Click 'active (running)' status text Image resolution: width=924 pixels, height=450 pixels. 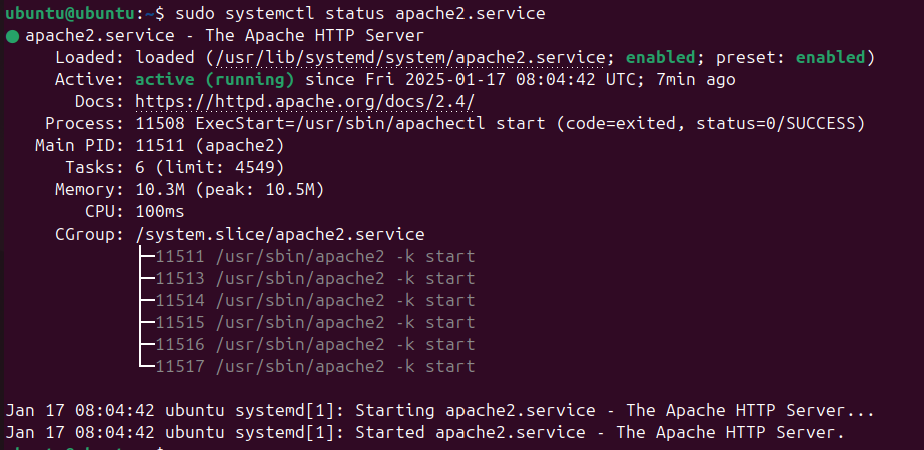pyautogui.click(x=215, y=80)
